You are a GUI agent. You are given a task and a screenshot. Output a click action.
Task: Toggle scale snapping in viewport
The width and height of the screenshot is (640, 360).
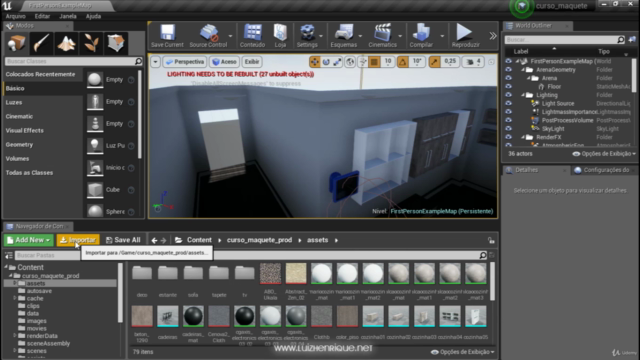(435, 62)
